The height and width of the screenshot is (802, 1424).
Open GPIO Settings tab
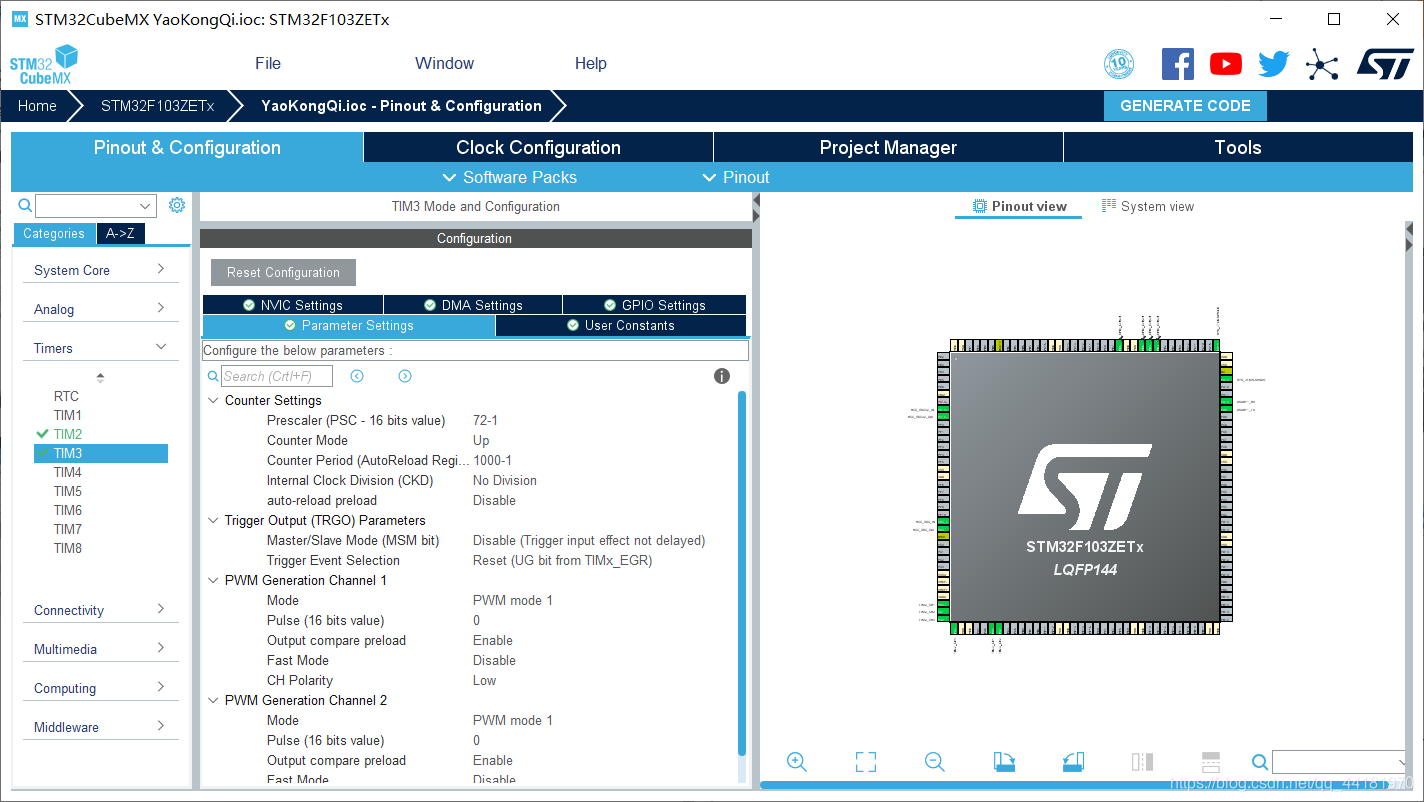[655, 305]
